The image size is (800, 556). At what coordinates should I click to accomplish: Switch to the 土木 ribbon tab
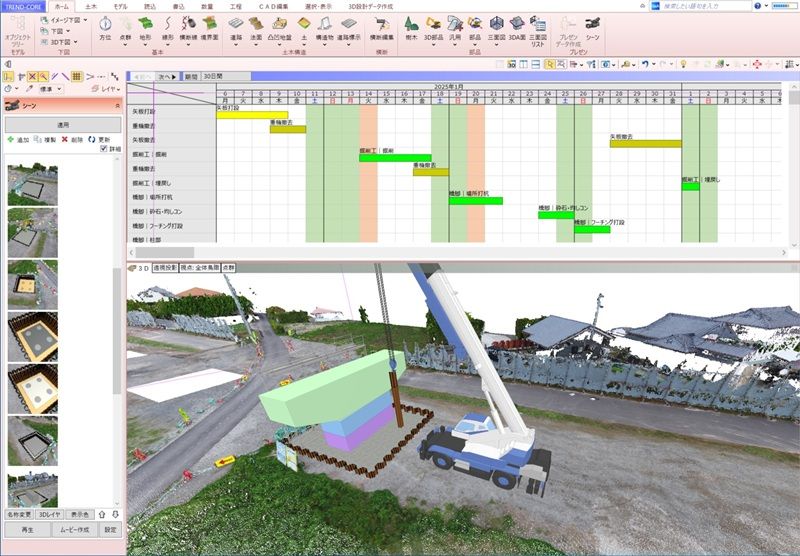91,6
